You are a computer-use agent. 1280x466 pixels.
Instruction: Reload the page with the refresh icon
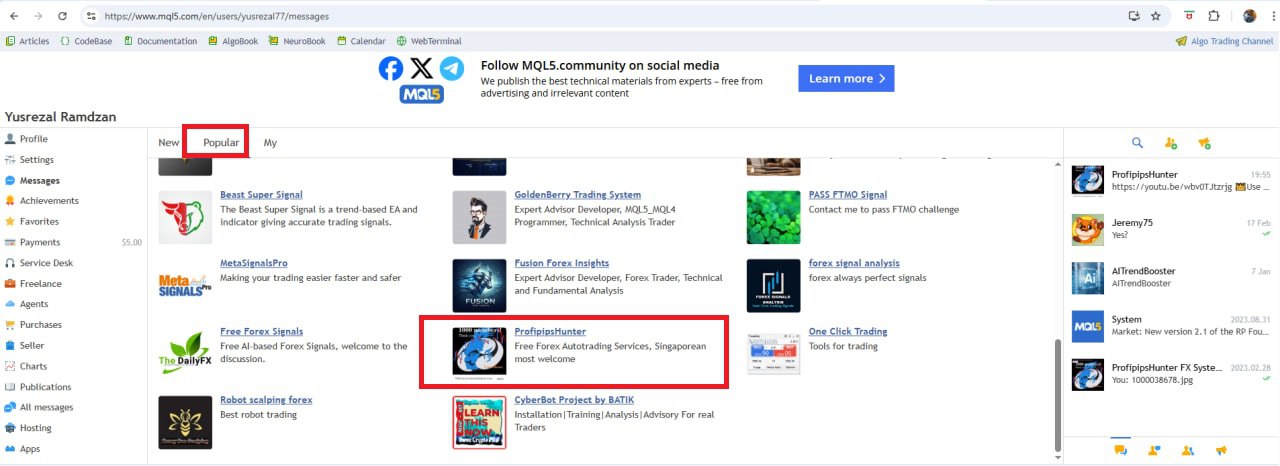[62, 16]
